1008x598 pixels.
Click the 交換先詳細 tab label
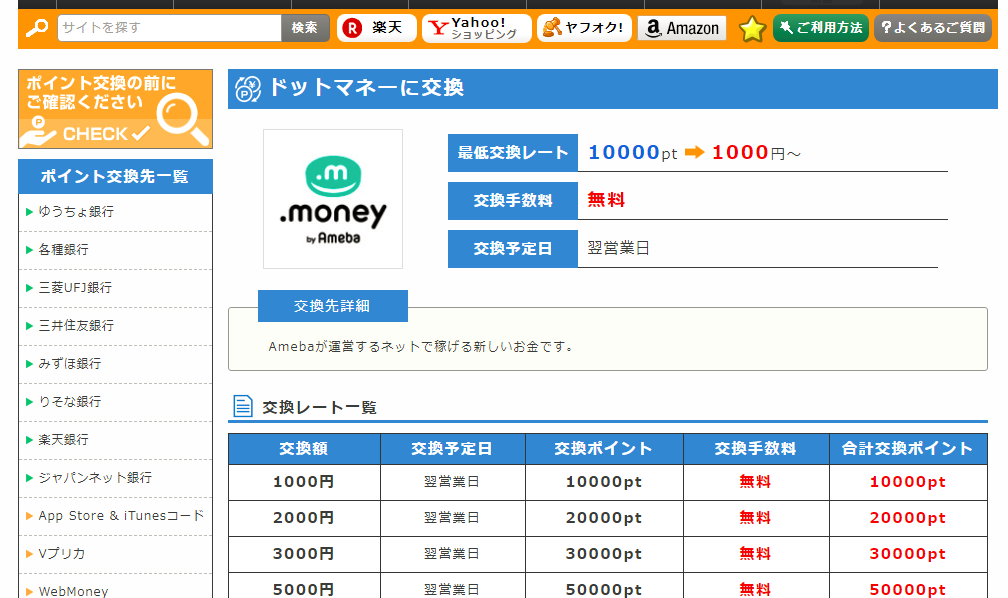[332, 306]
